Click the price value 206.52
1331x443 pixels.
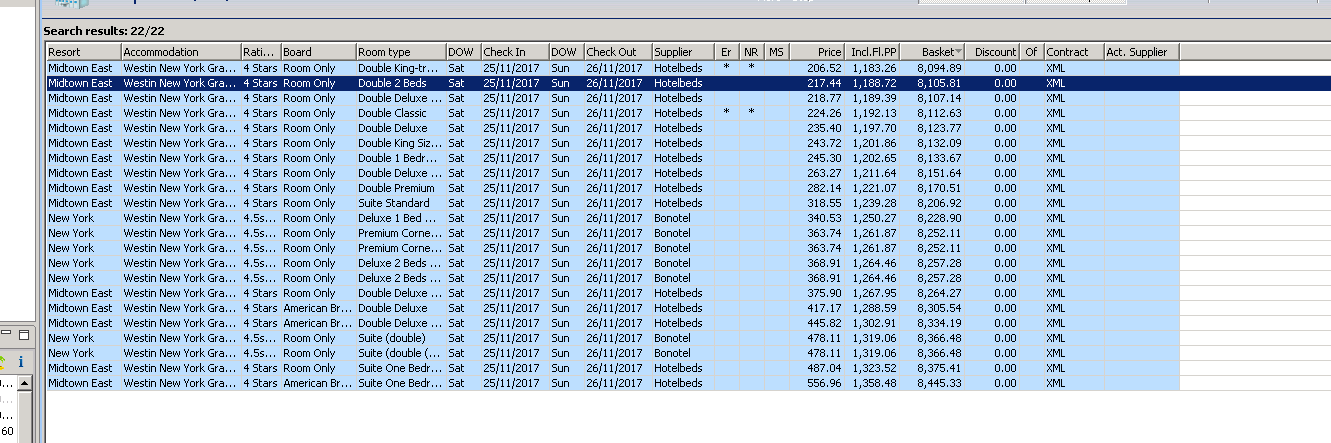(x=824, y=68)
